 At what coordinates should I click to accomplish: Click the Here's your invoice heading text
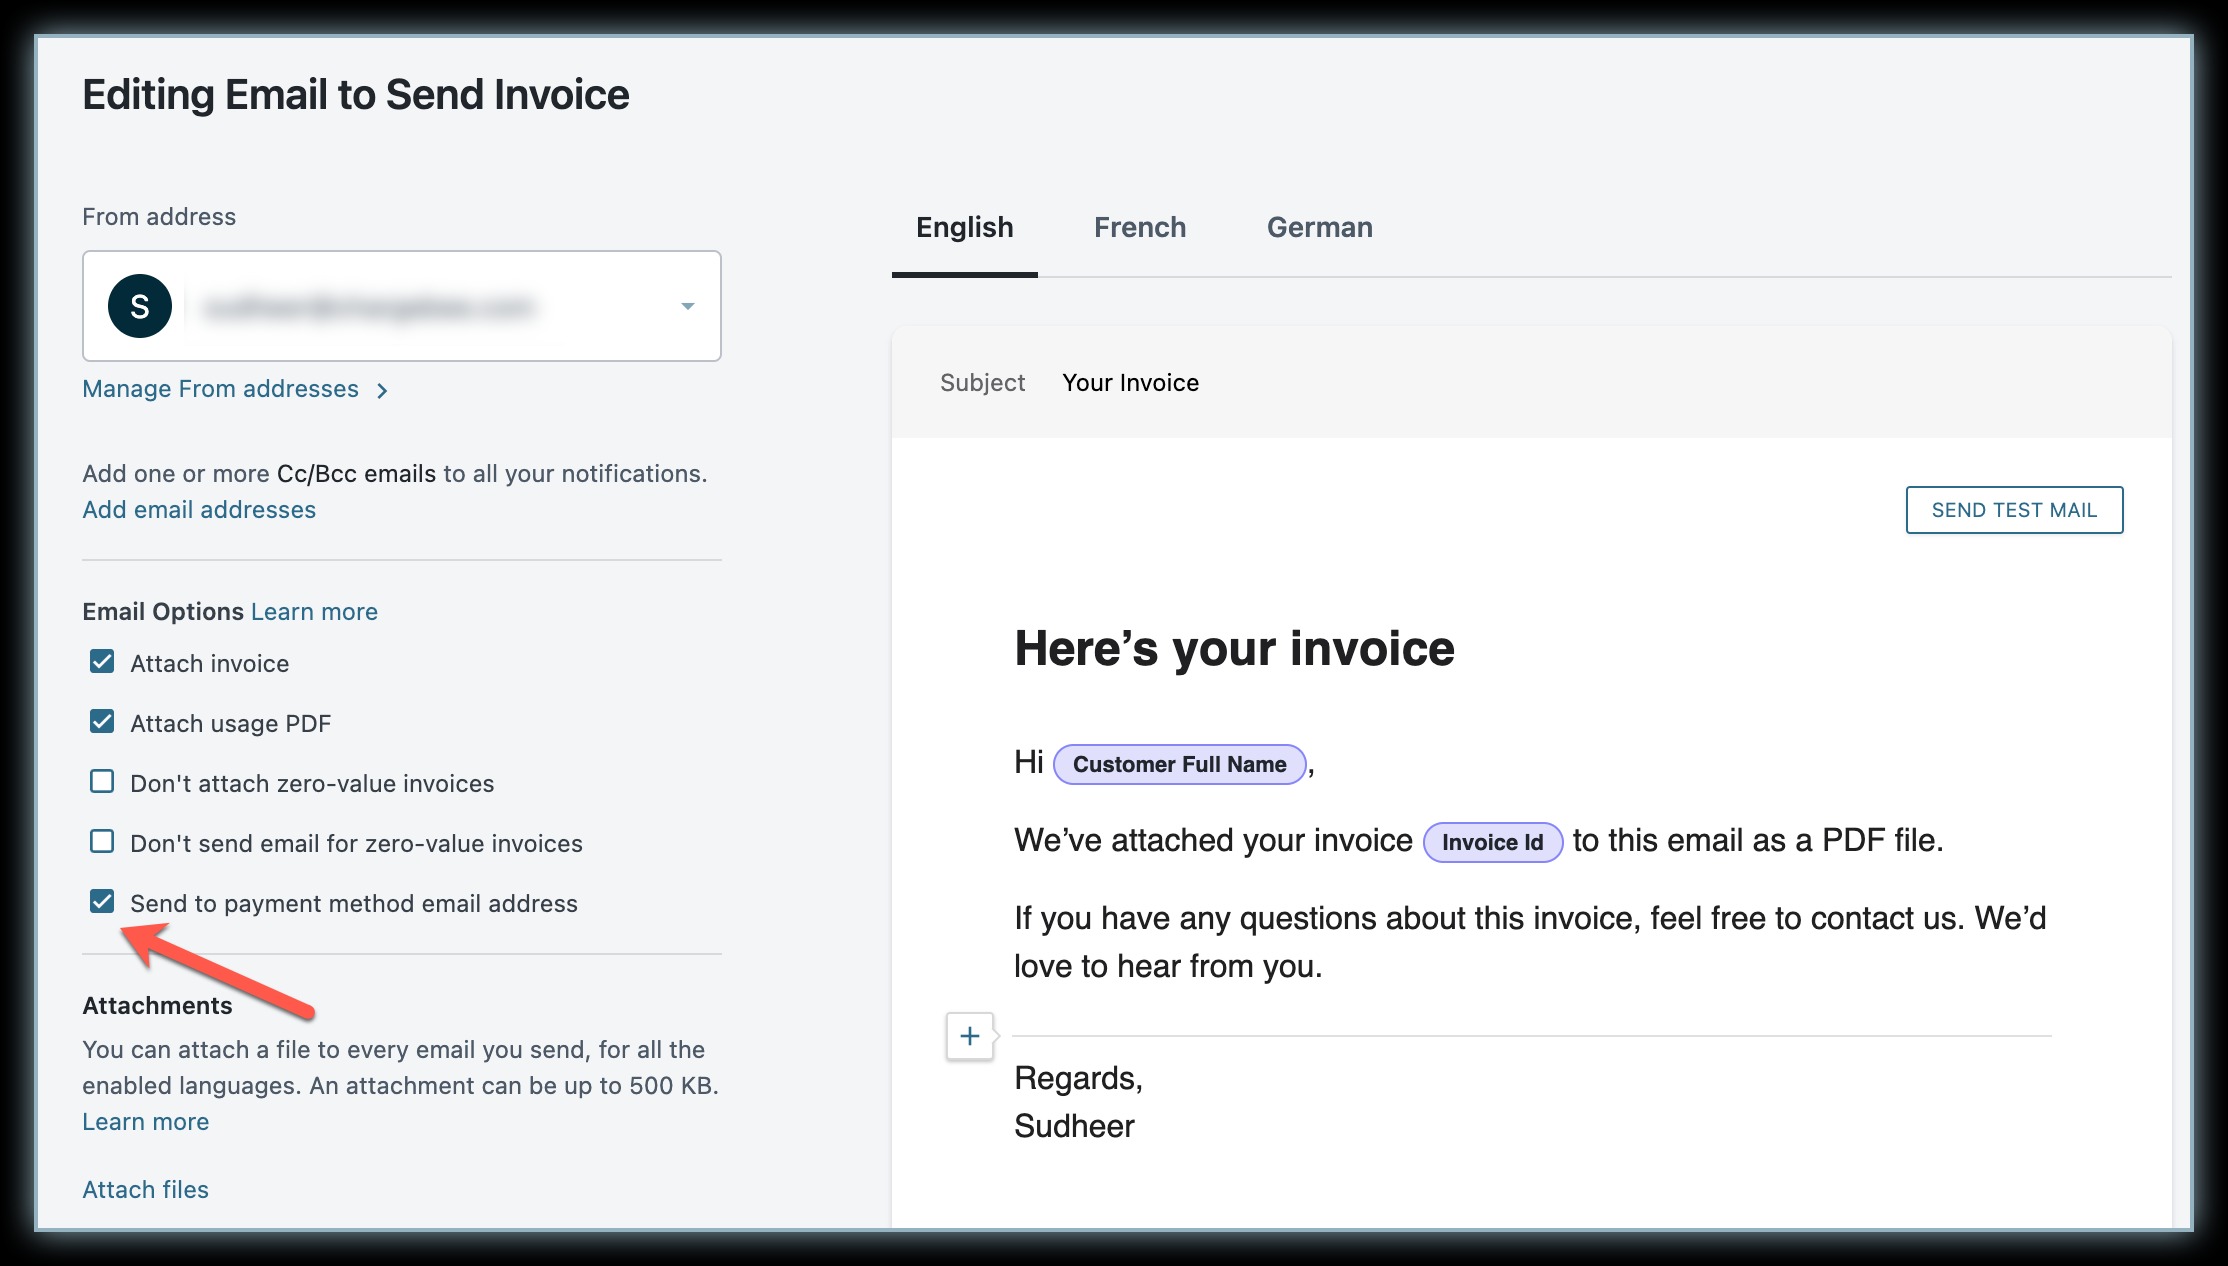[1234, 648]
